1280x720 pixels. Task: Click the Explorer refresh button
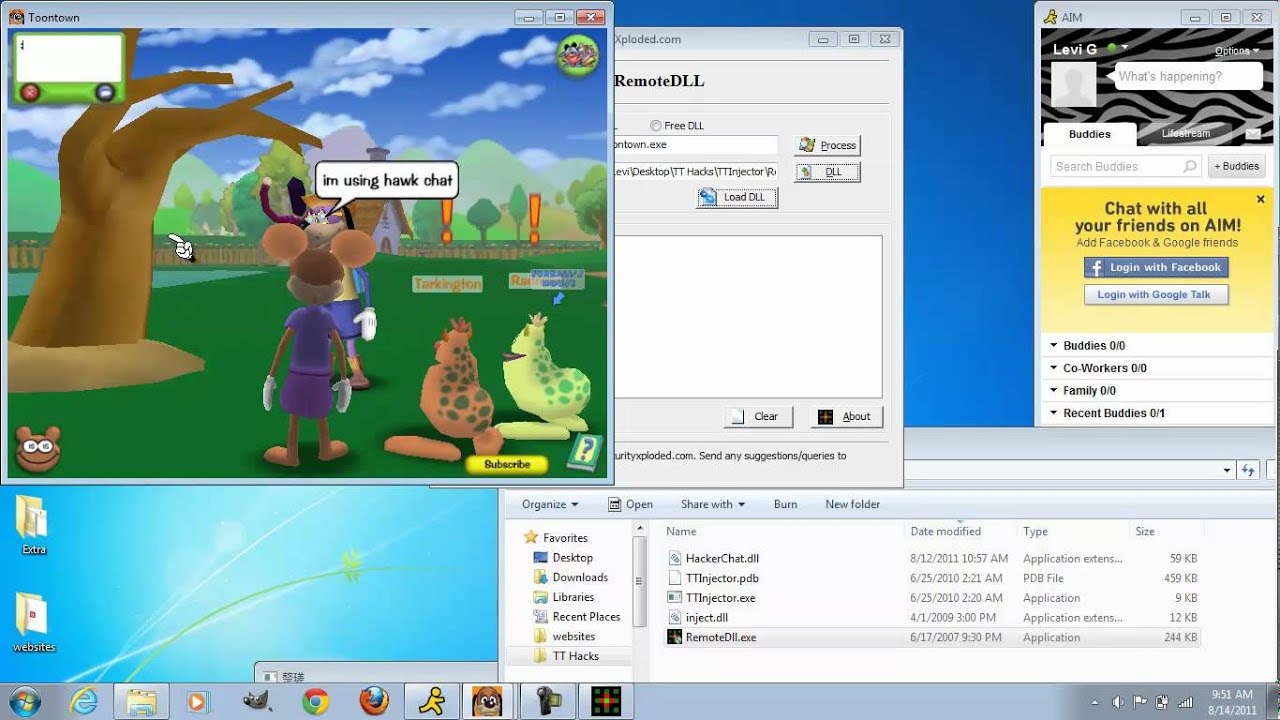(x=1248, y=470)
